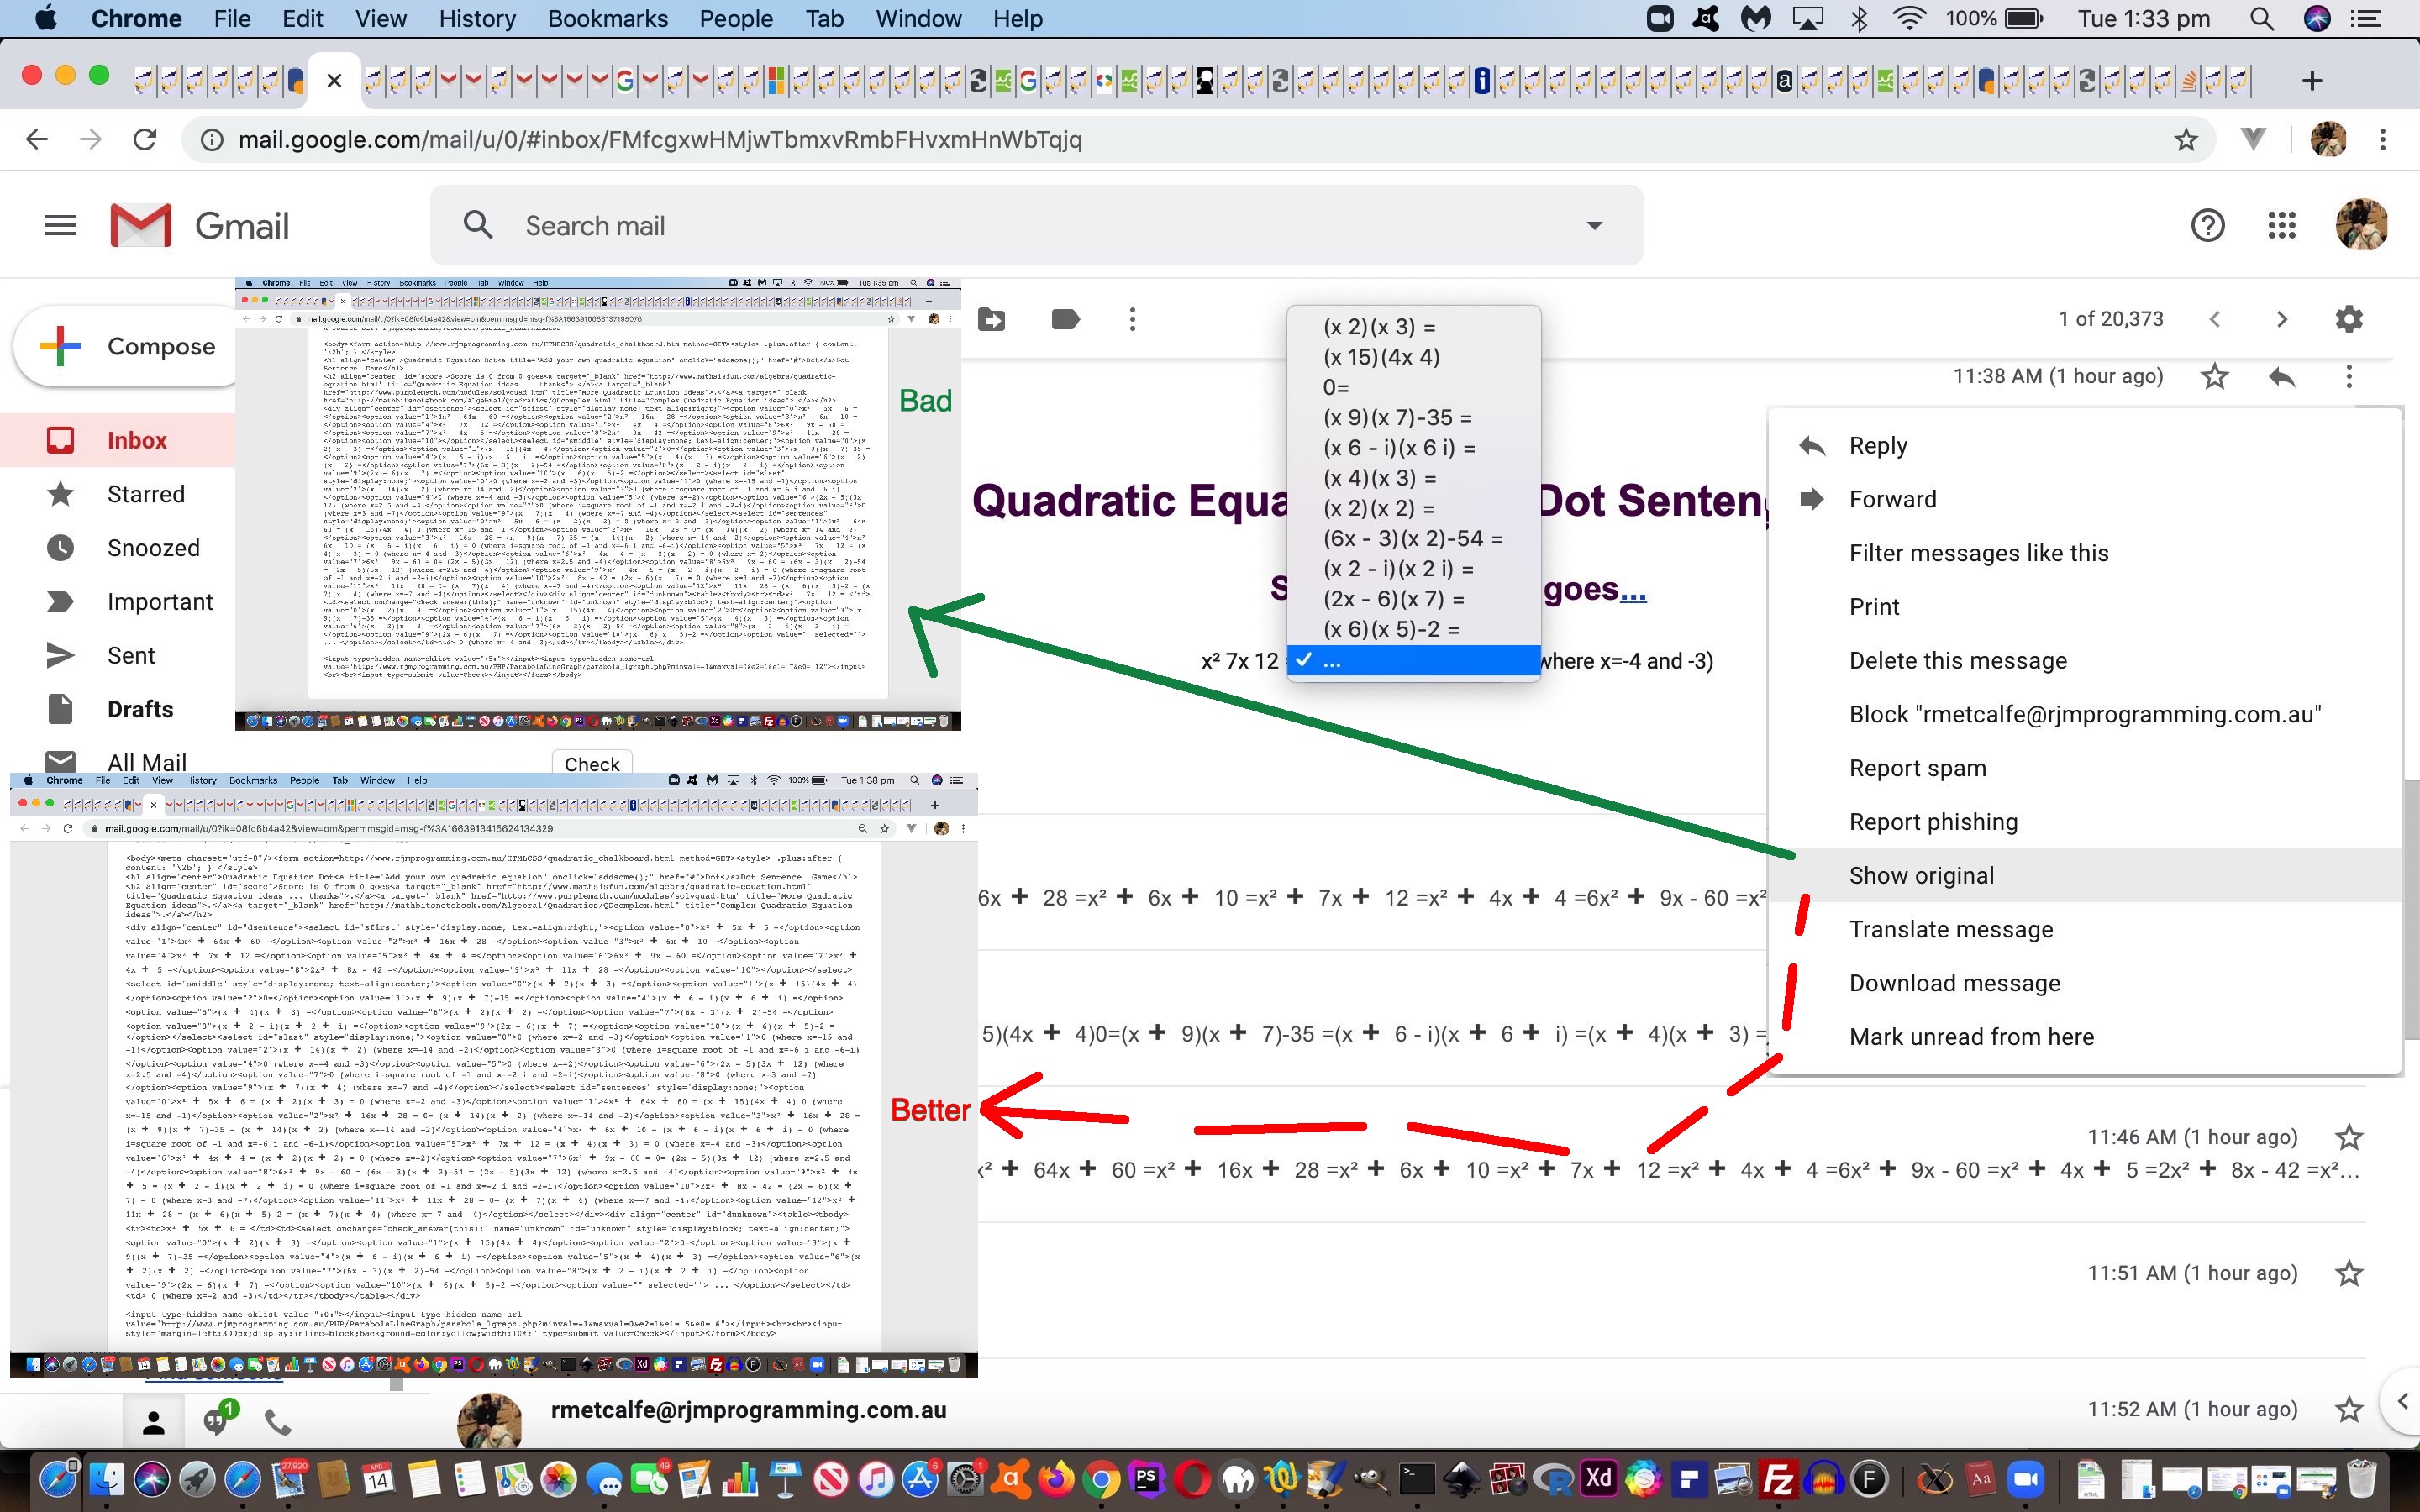Go to newer message arrow

(2214, 319)
